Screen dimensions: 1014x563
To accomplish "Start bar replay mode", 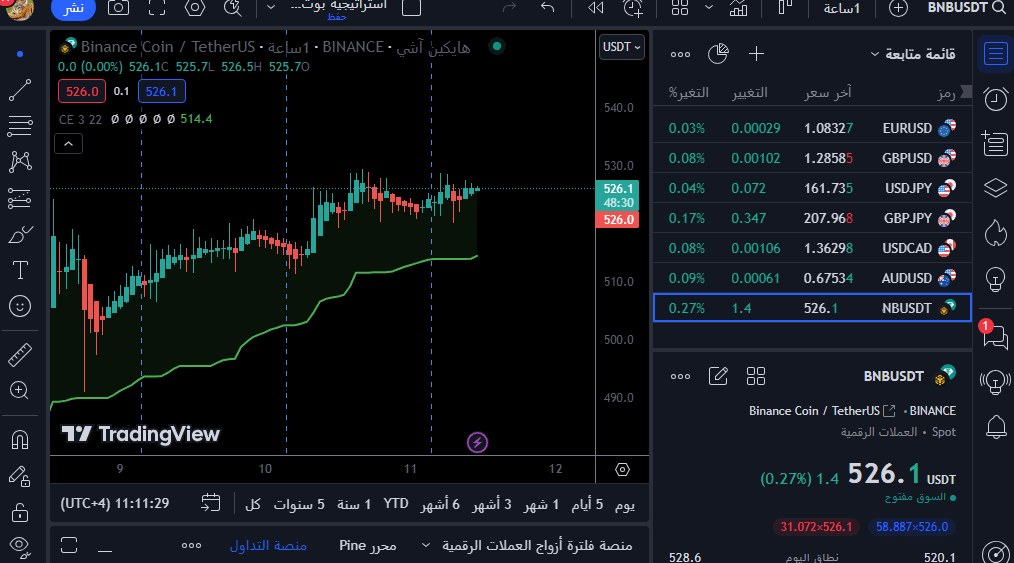I will tap(596, 8).
